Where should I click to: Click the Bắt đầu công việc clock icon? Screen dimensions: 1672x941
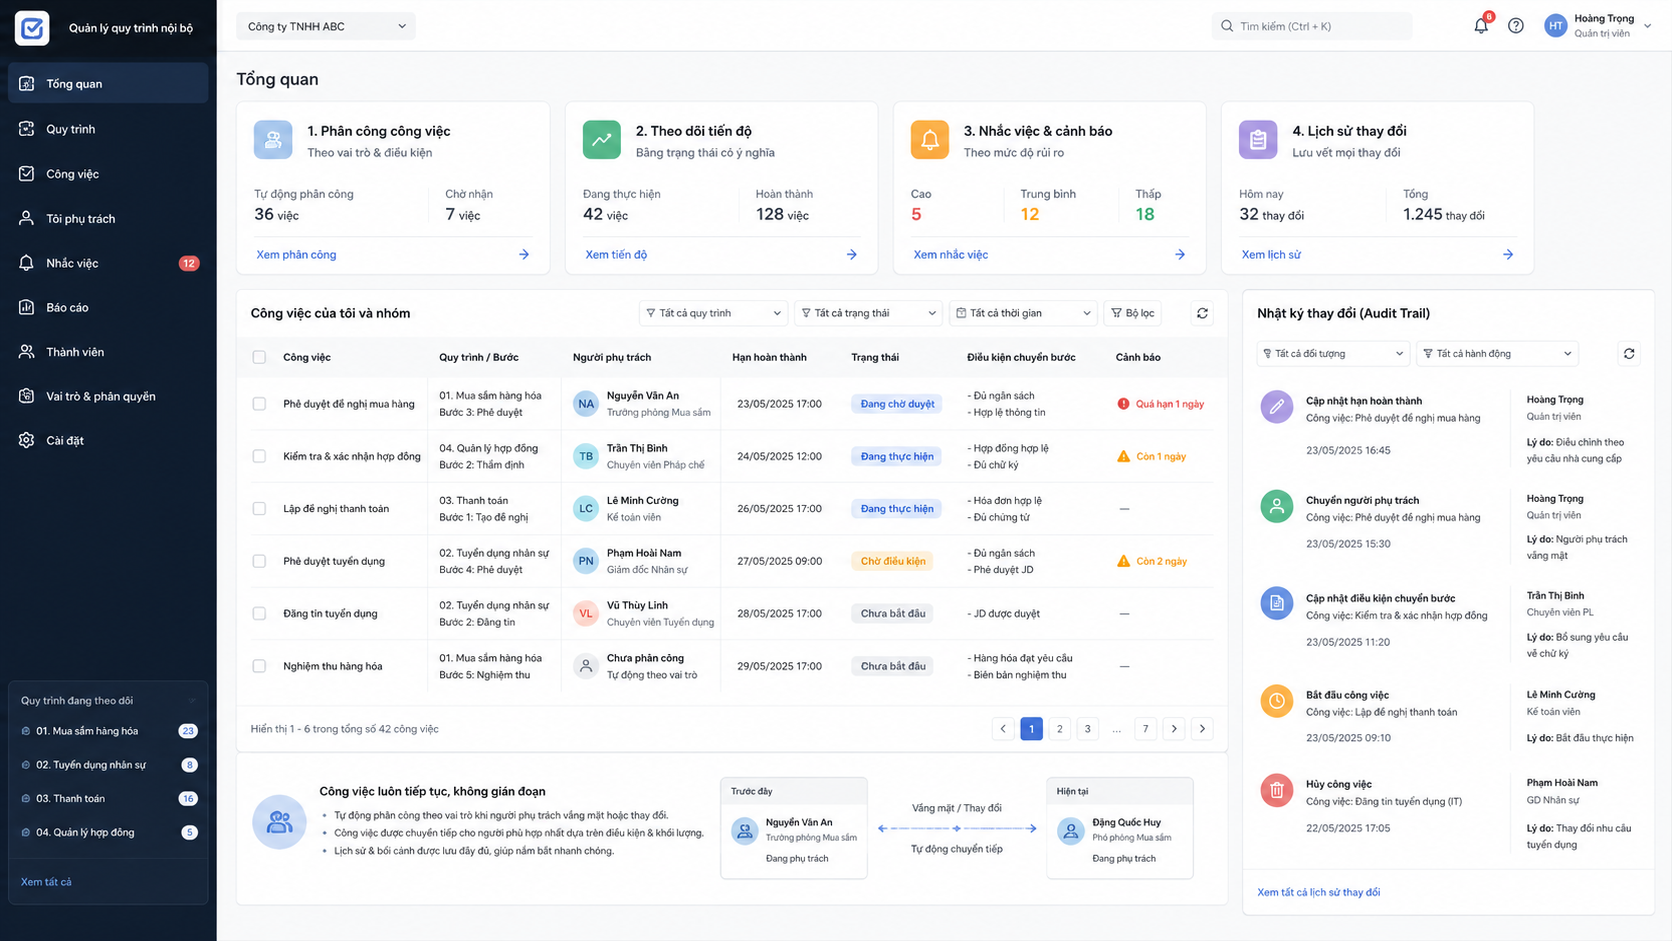coord(1276,701)
